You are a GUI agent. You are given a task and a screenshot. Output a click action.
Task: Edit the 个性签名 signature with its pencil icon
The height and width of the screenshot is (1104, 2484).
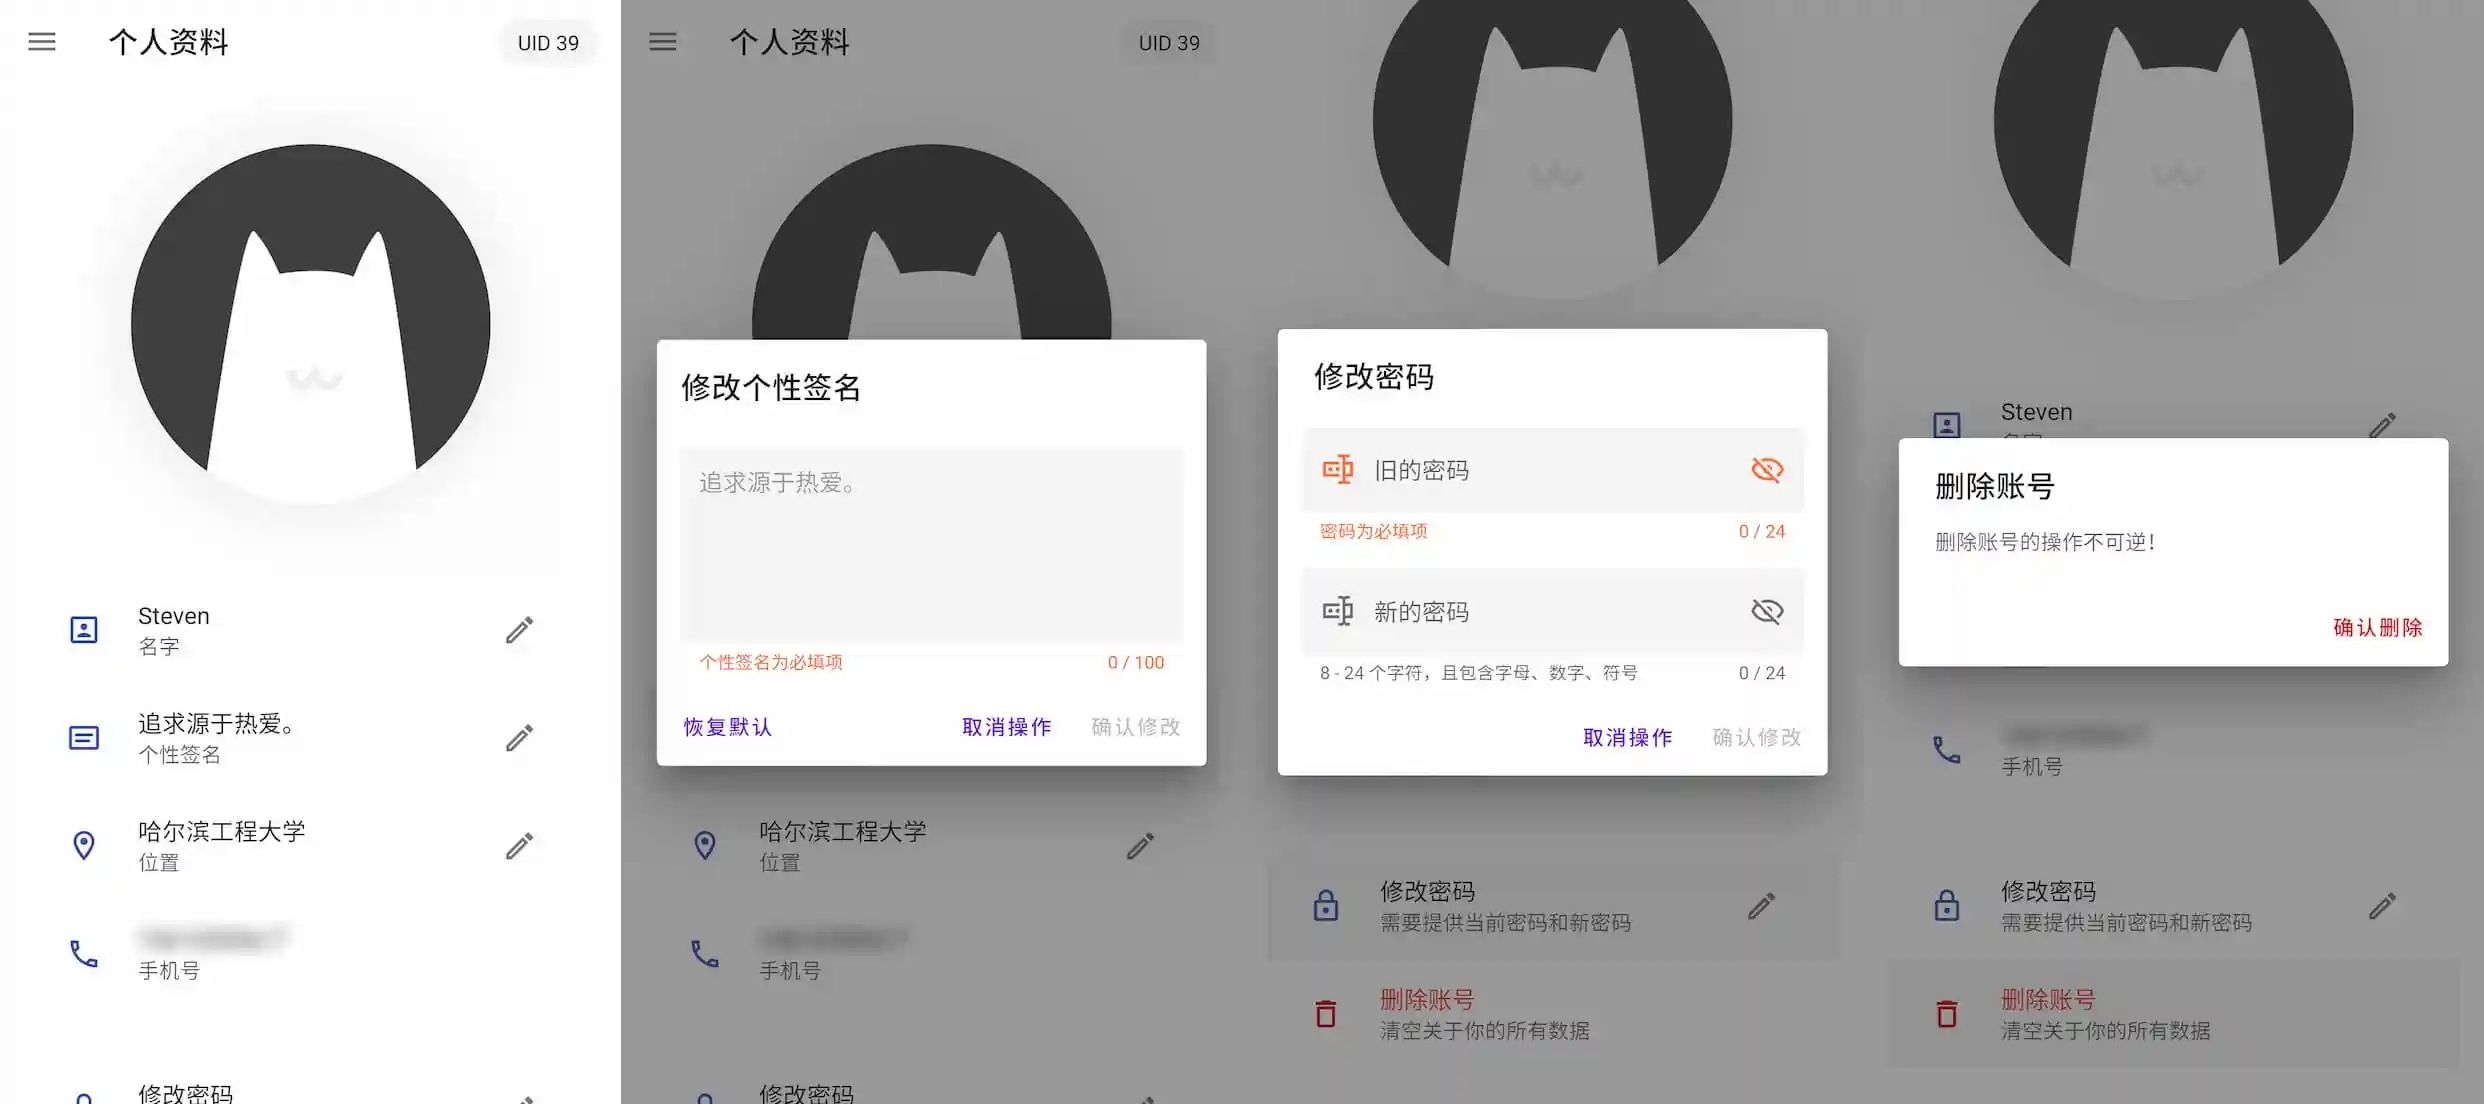(518, 737)
